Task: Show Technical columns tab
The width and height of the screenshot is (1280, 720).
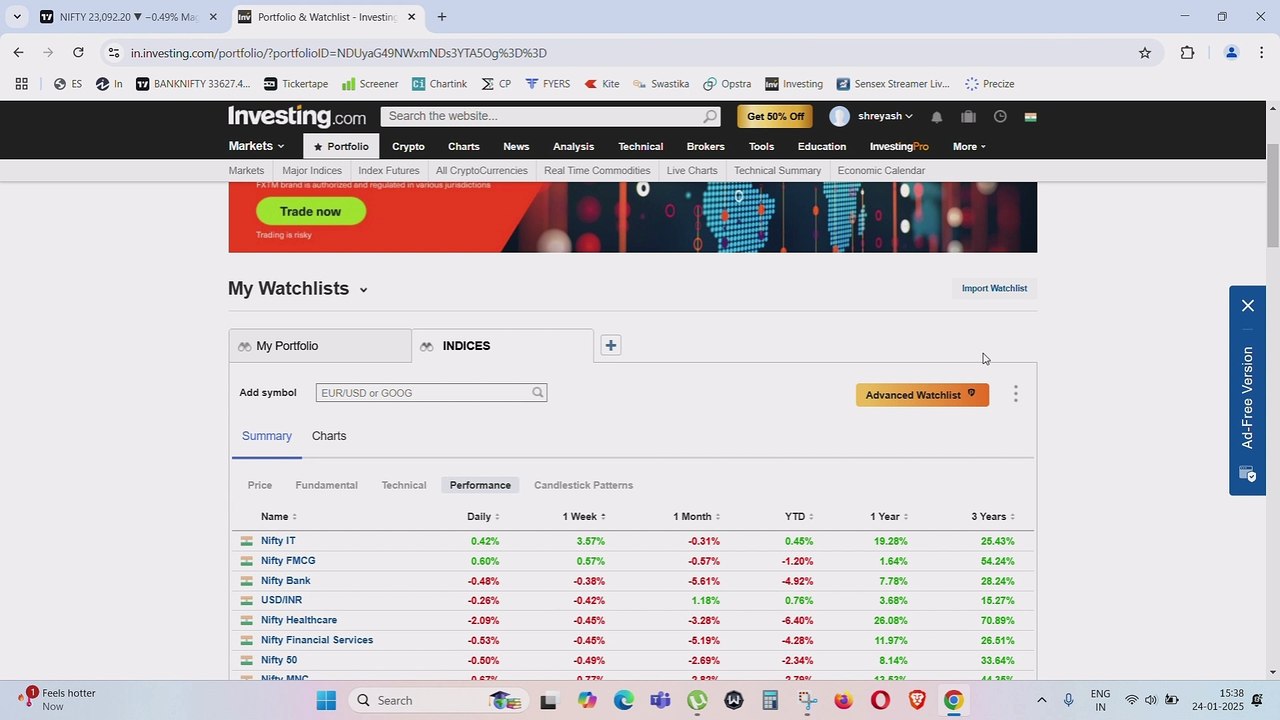Action: pyautogui.click(x=404, y=485)
